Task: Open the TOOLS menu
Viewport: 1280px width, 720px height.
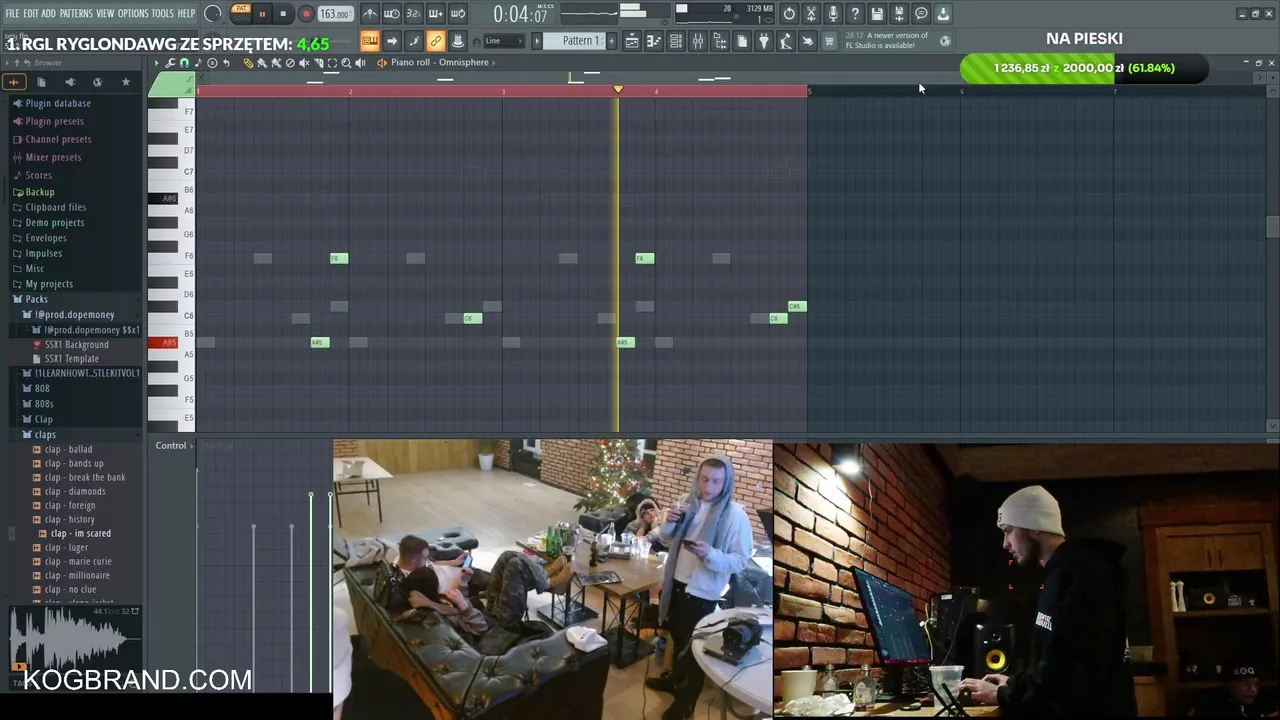Action: coord(162,14)
